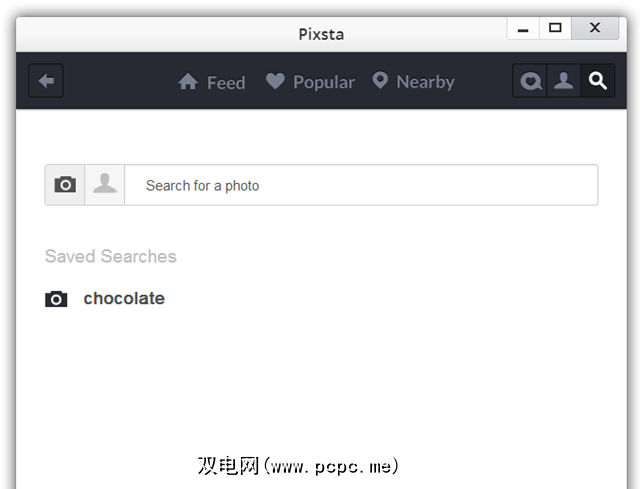
Task: Maximize the Pixsta window
Action: coord(556,28)
